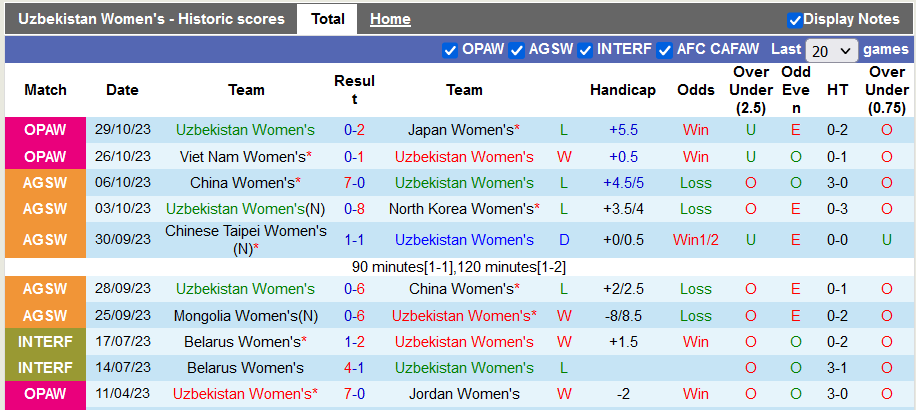Switch to the Home tab
Screen dimensions: 916x410
[x=390, y=19]
